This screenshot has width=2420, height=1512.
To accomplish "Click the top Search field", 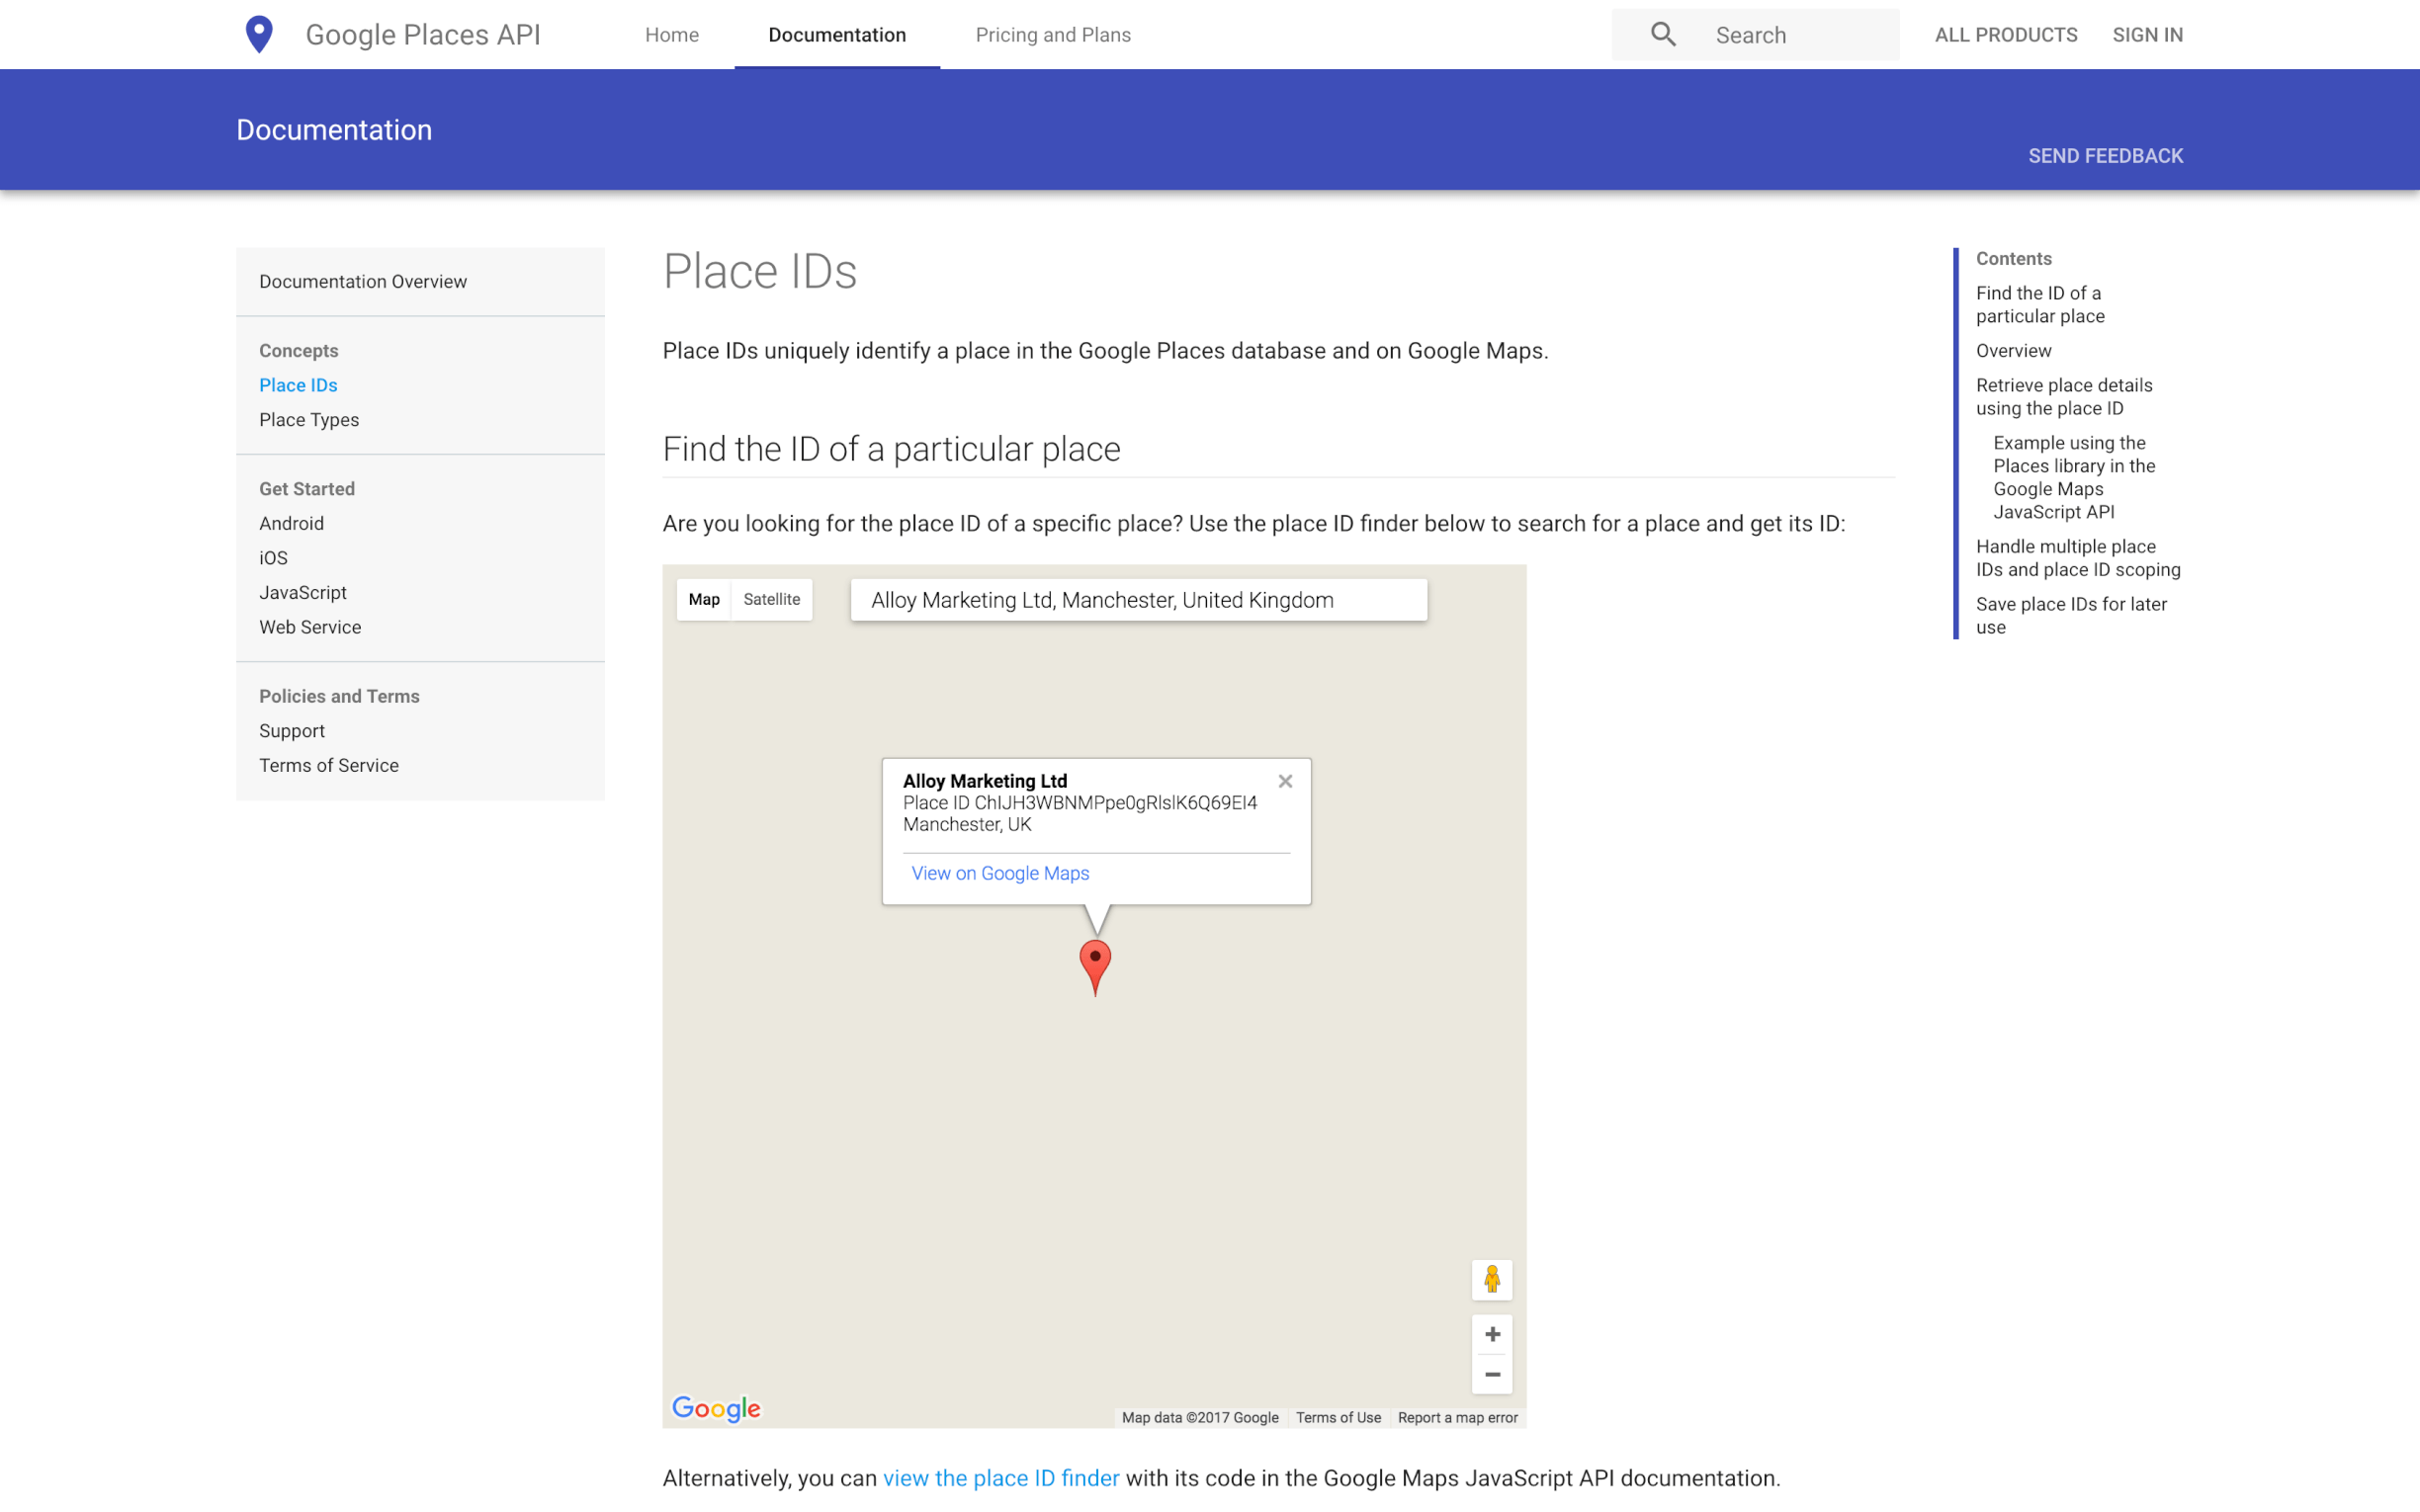I will tap(1755, 35).
